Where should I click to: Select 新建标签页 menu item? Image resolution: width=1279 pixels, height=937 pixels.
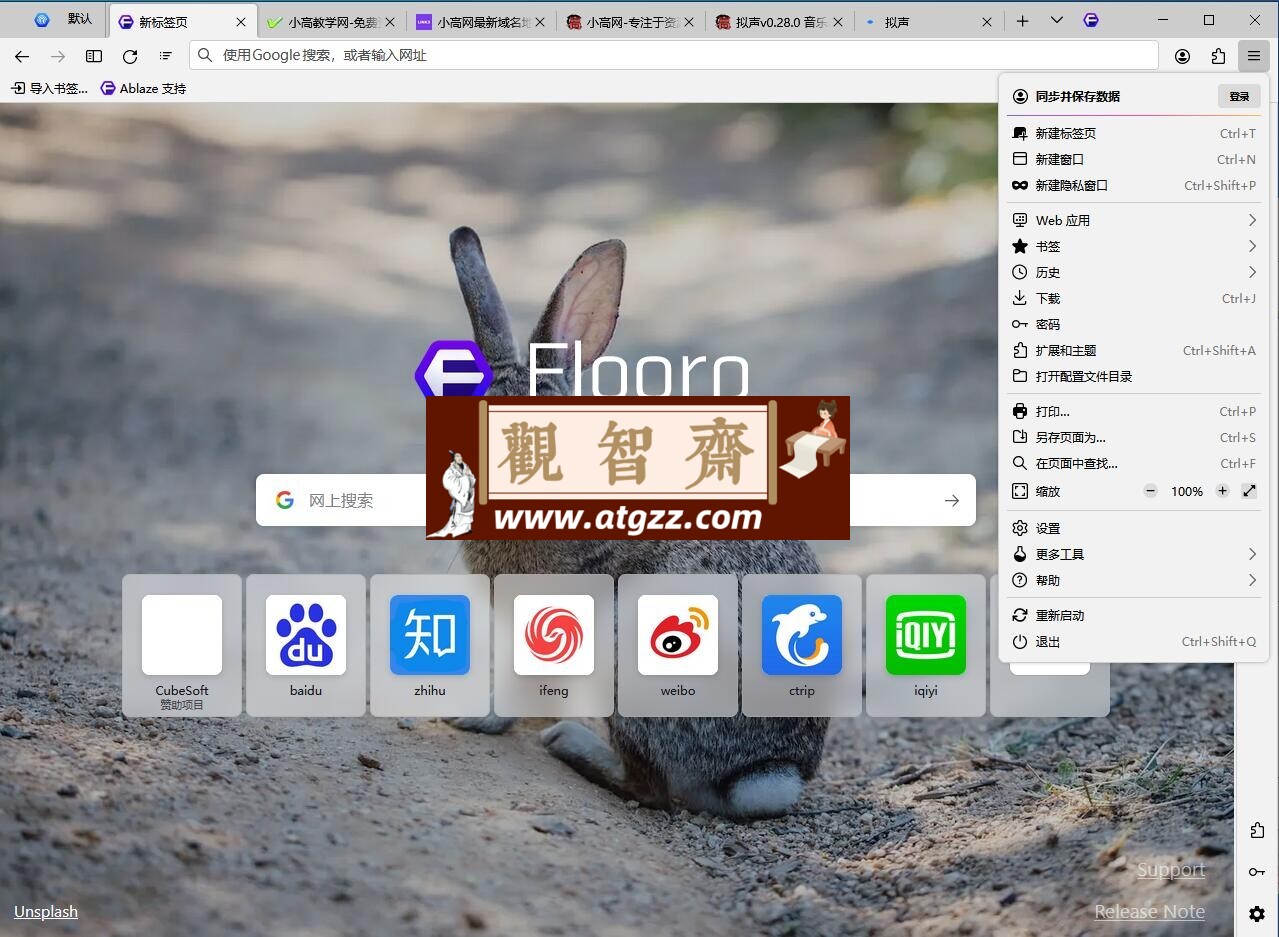tap(1134, 133)
